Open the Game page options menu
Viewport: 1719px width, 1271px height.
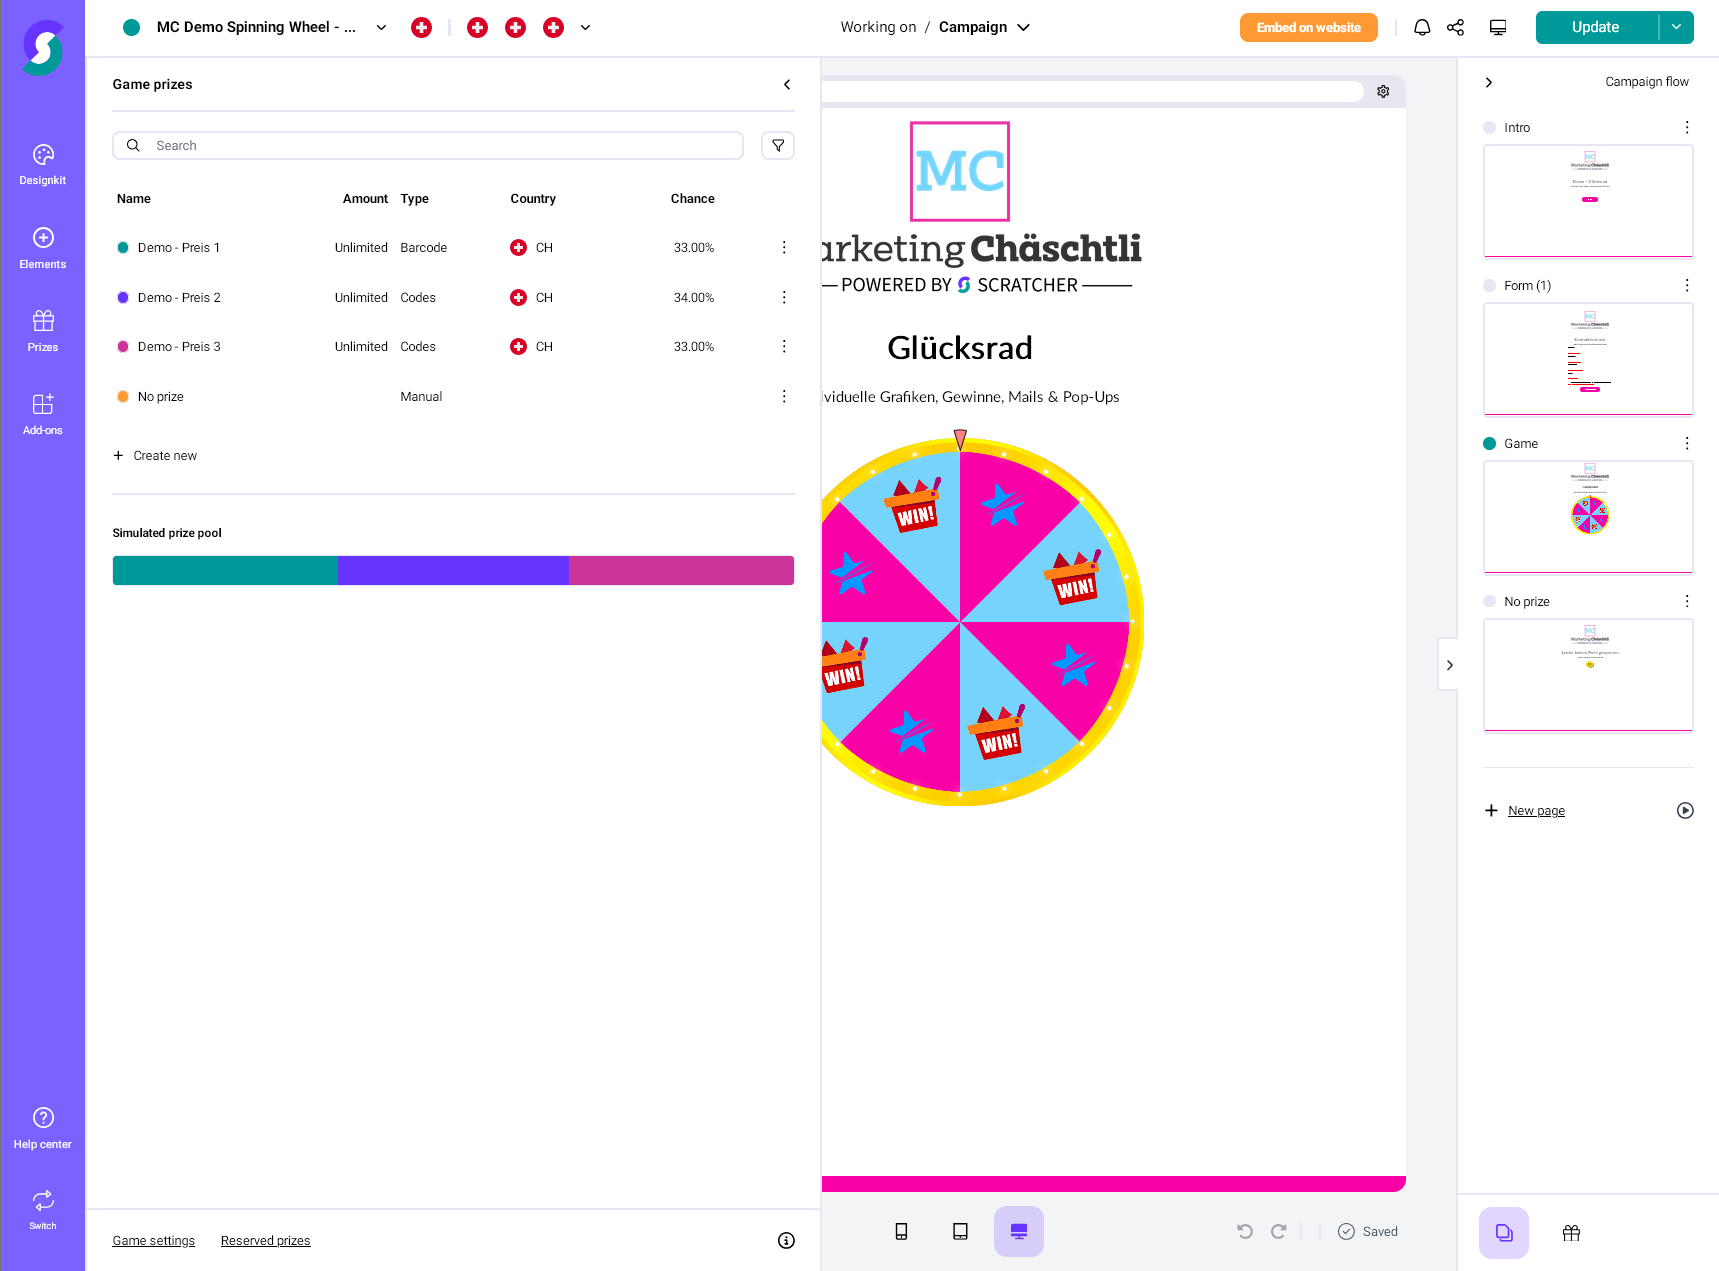1686,443
